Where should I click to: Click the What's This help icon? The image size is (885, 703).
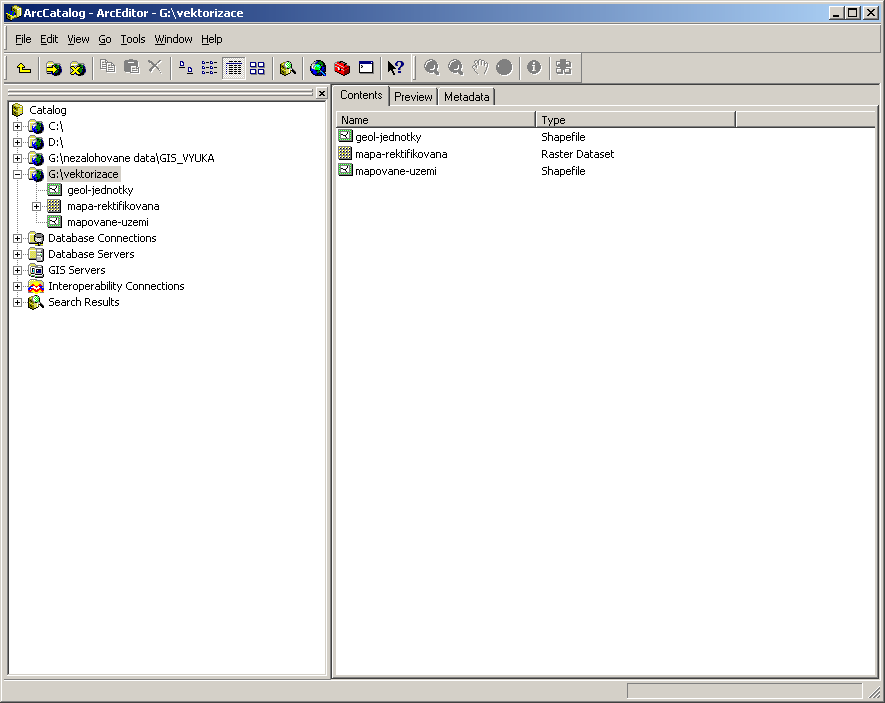pos(396,68)
